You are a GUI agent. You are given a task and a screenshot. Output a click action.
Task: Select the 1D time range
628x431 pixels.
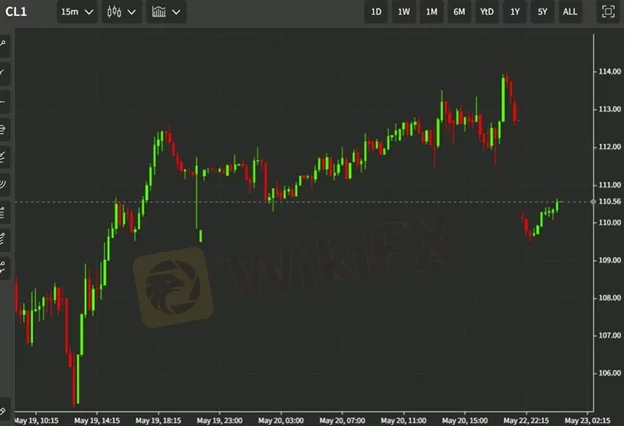pos(376,12)
